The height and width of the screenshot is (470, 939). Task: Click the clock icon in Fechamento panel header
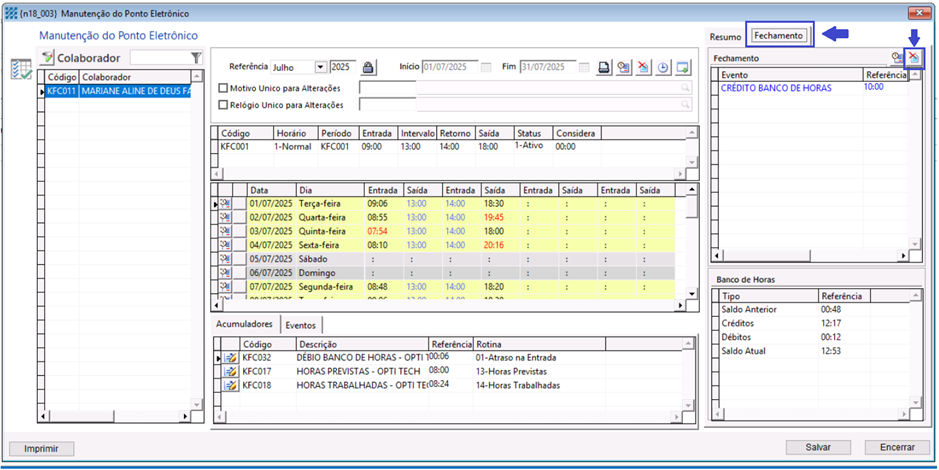[x=897, y=58]
